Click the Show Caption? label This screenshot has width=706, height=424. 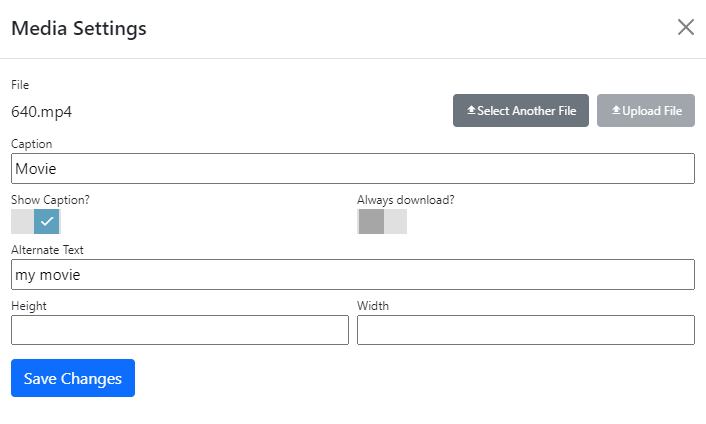(x=50, y=200)
